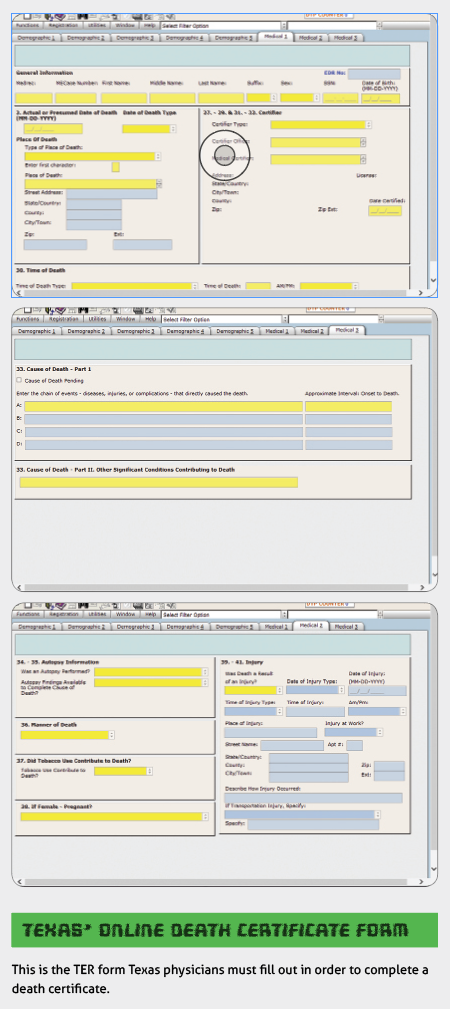Expand the Injury at Work dropdown

tap(354, 732)
